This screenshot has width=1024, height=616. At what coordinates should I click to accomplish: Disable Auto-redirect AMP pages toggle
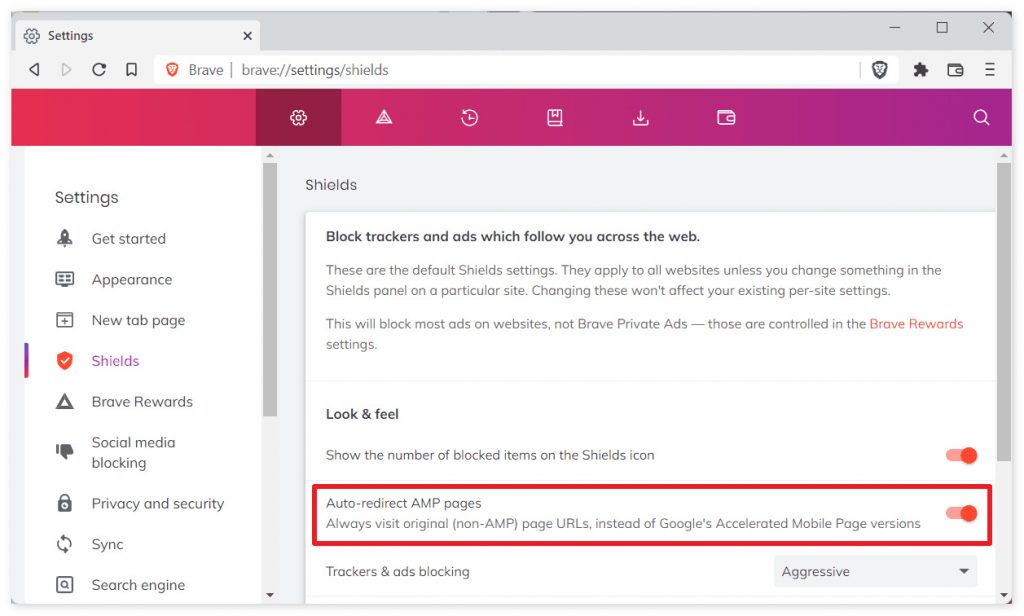(961, 513)
